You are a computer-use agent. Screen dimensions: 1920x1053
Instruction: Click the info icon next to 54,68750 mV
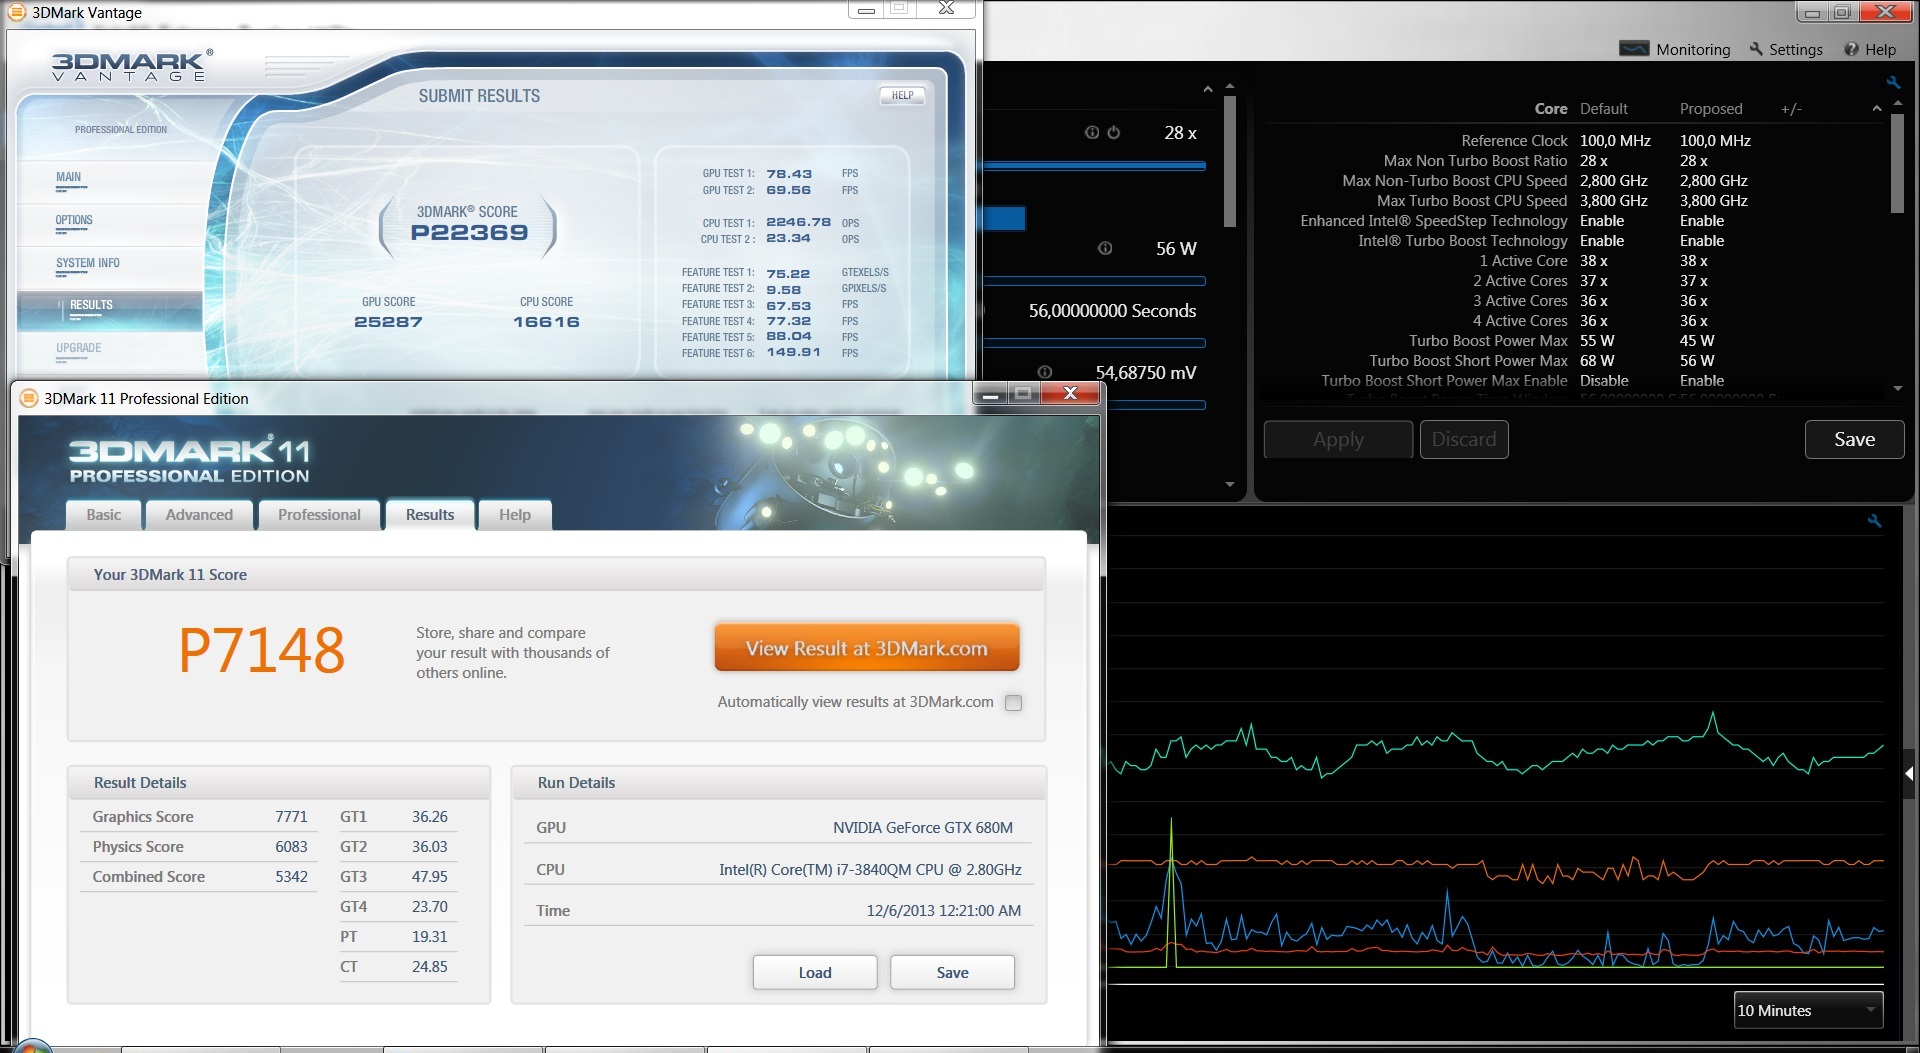[x=1045, y=372]
